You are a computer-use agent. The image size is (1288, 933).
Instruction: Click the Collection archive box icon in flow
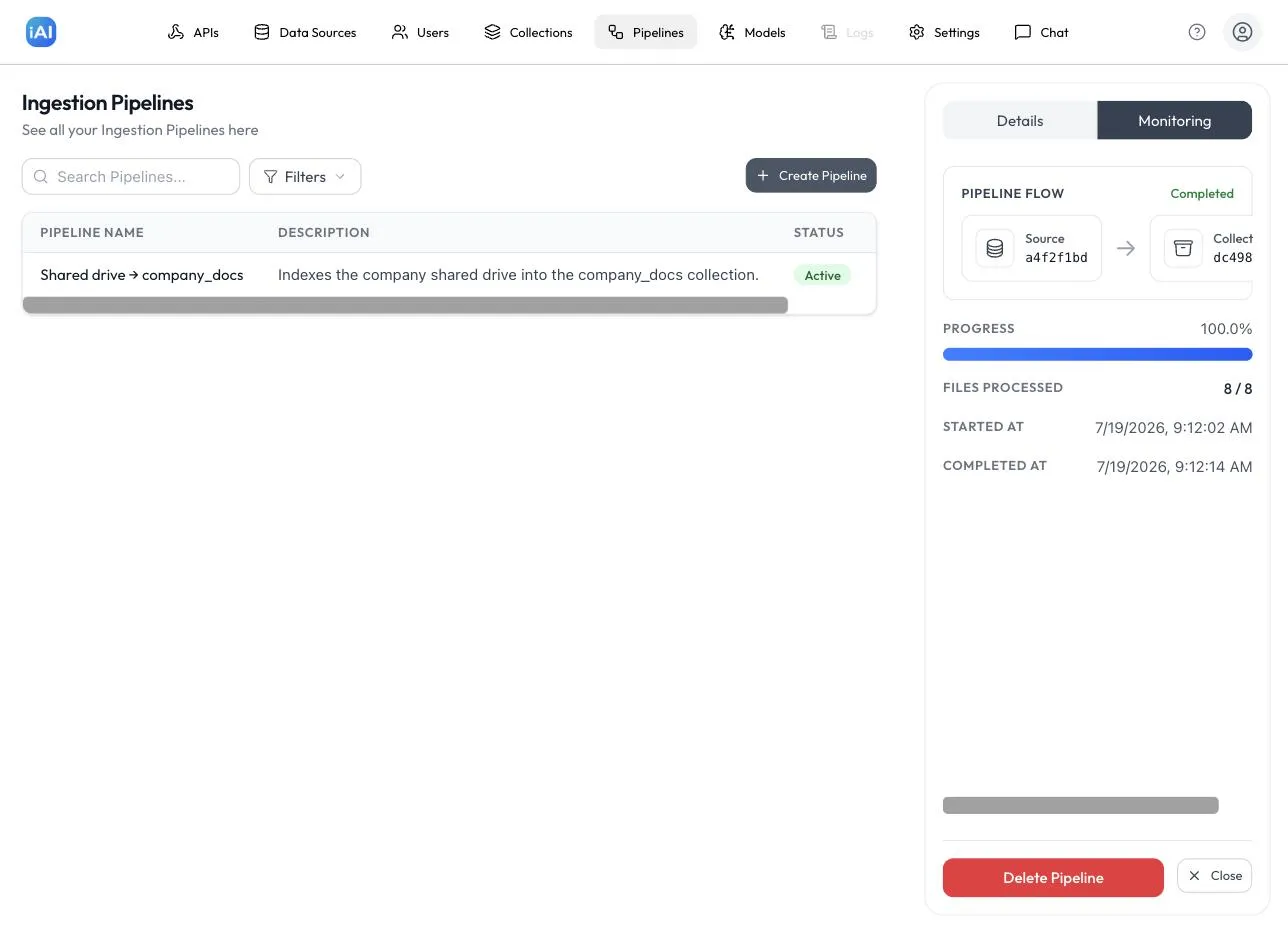(x=1183, y=248)
